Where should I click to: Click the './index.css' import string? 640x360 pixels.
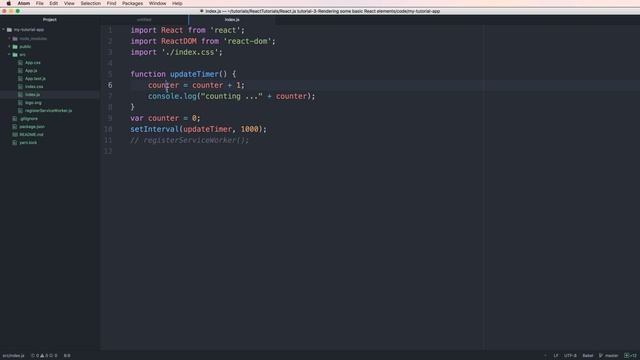point(190,52)
